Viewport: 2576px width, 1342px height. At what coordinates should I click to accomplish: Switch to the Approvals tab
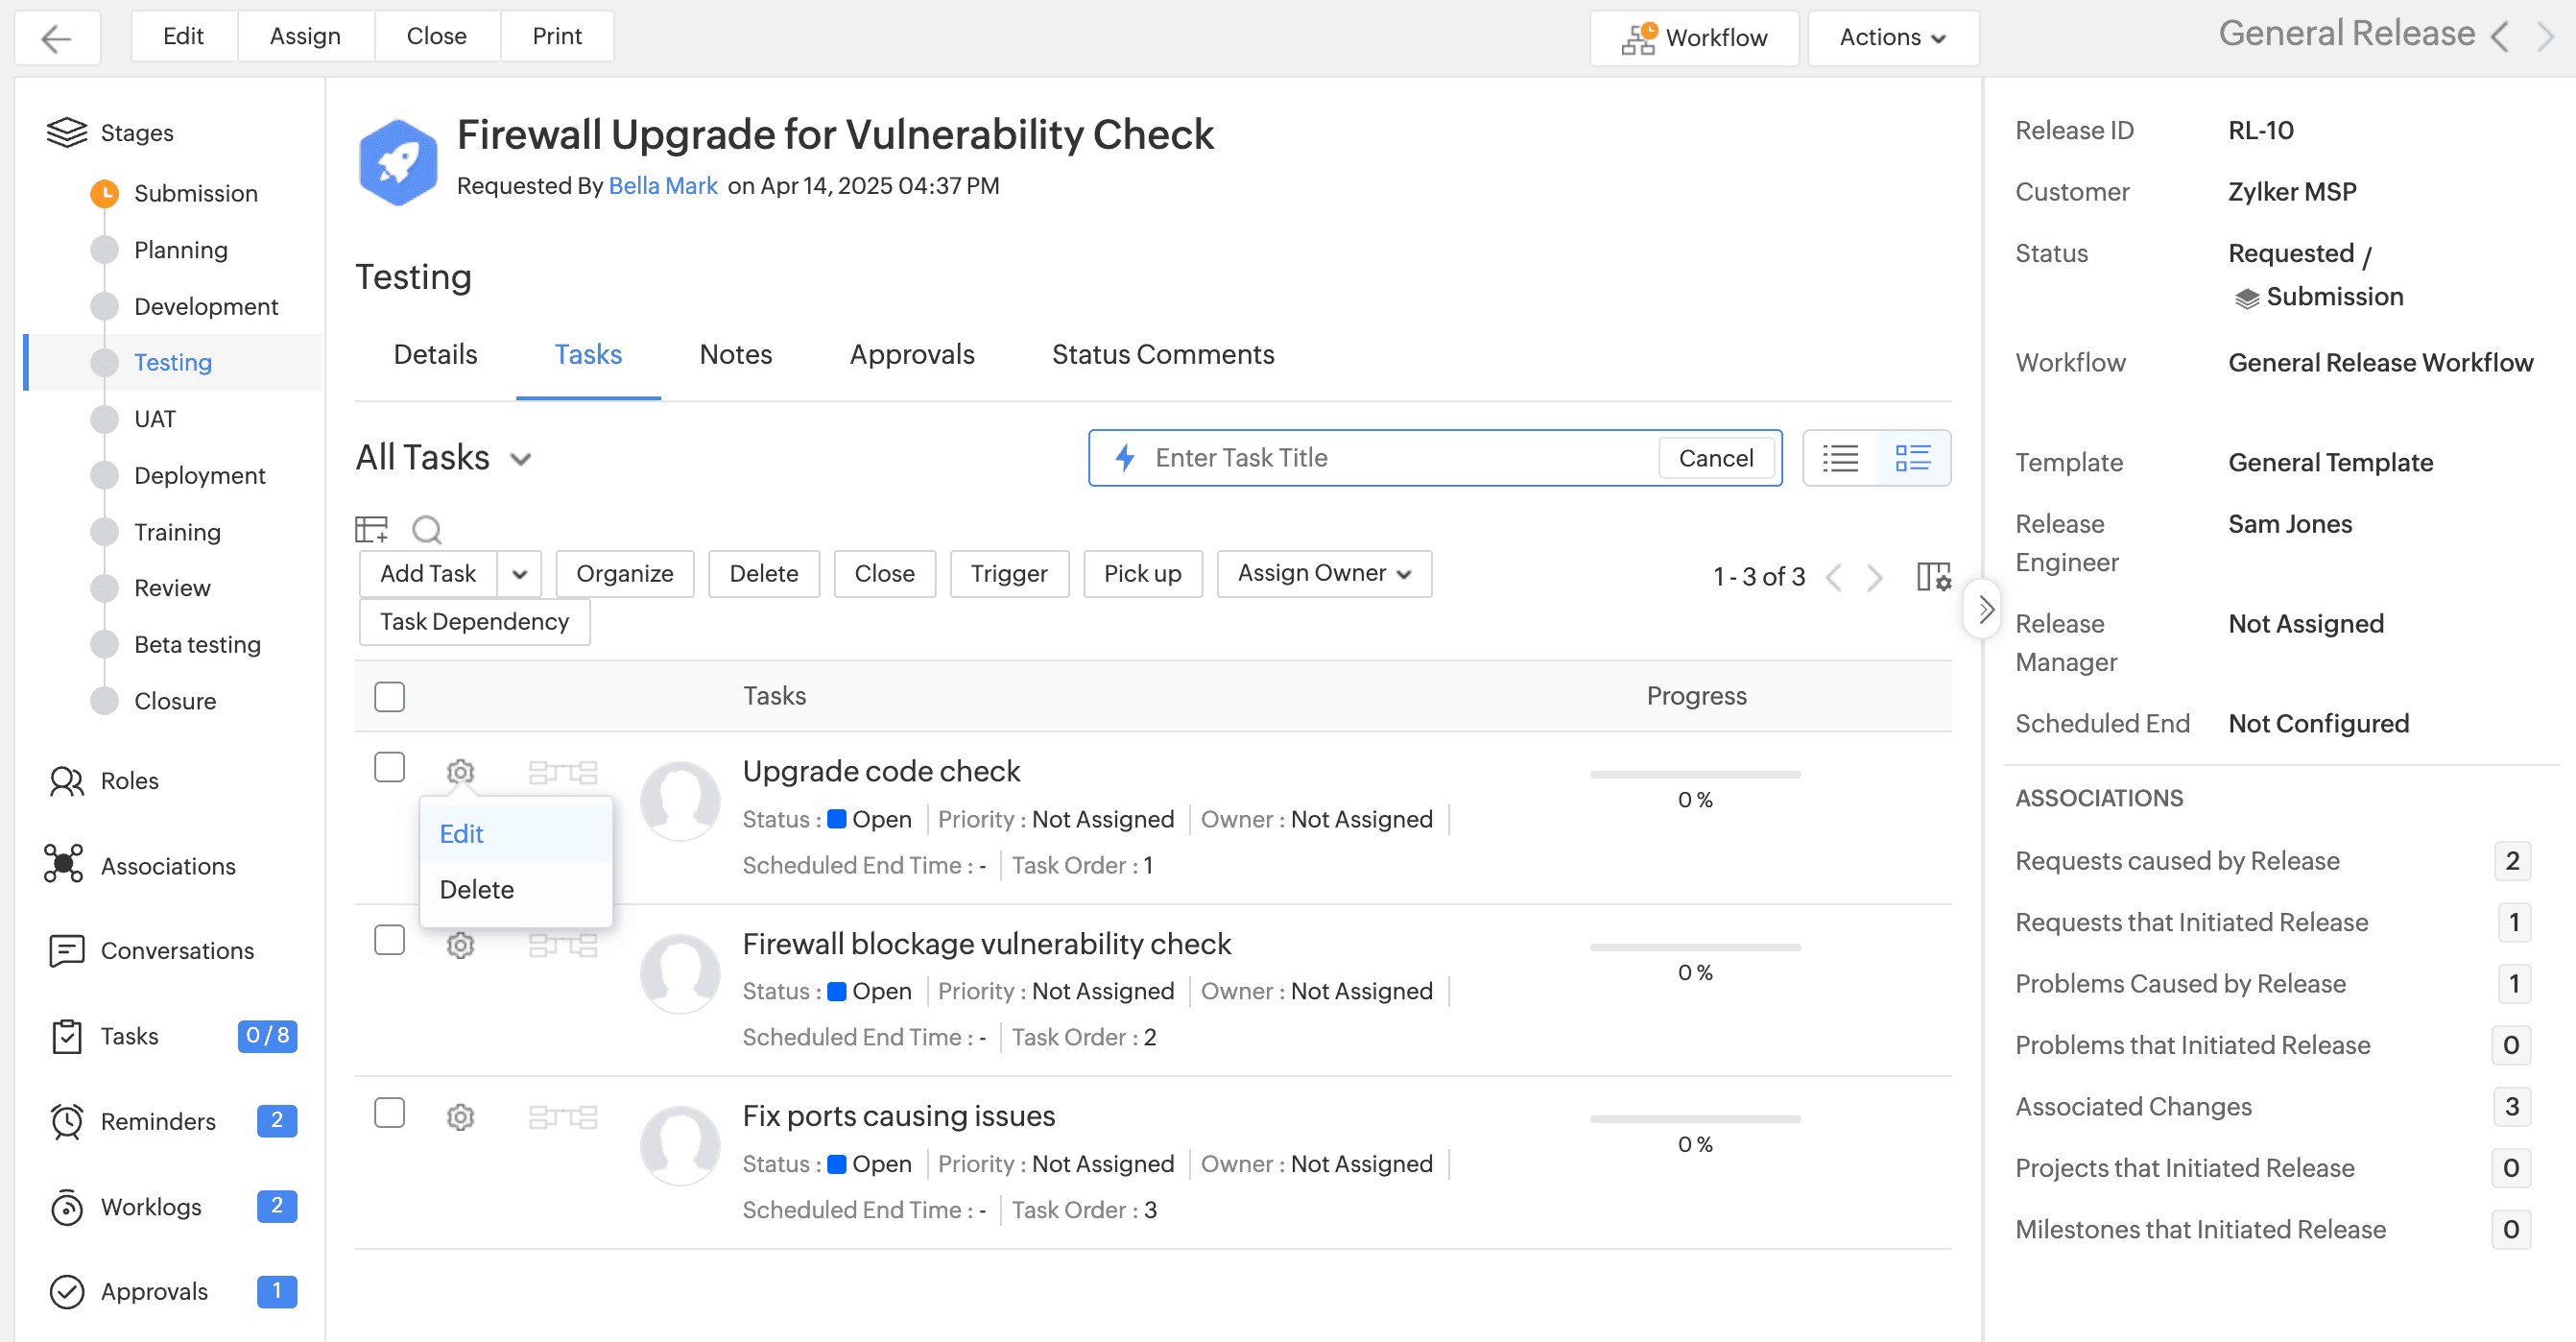pos(911,354)
